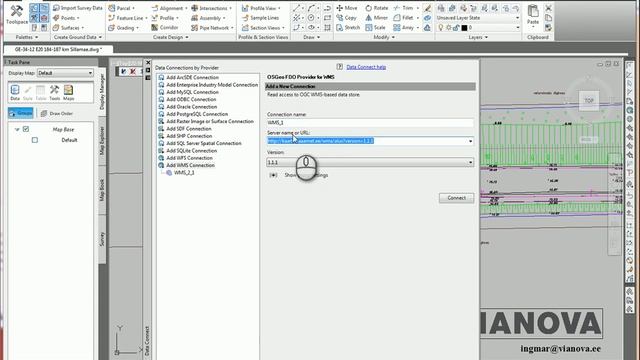Select the Feature Line tool
Image resolution: width=640 pixels, height=360 pixels.
tap(128, 18)
